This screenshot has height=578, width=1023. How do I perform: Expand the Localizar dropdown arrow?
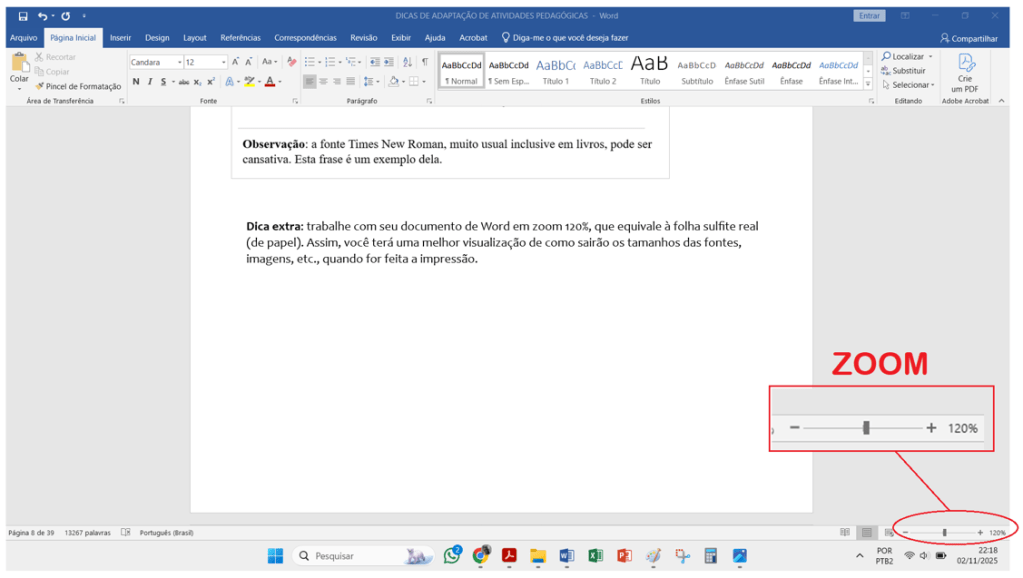pyautogui.click(x=932, y=57)
